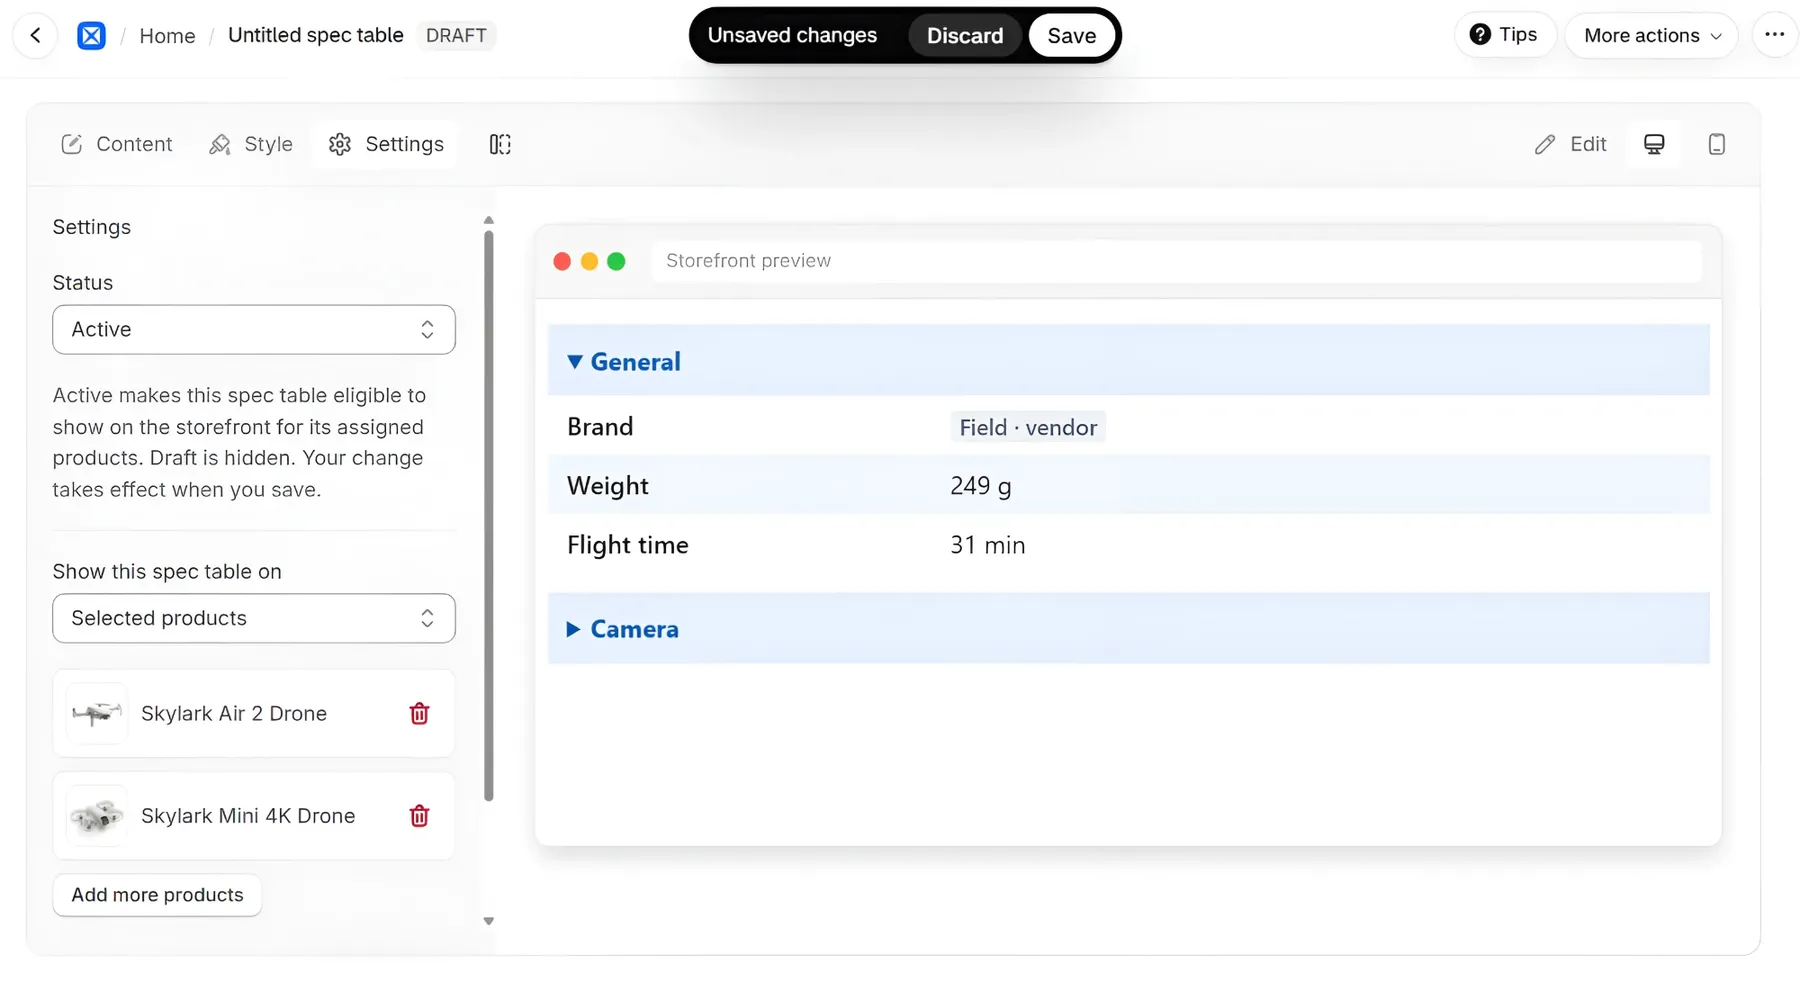Click the DRAFT status badge

pyautogui.click(x=456, y=35)
